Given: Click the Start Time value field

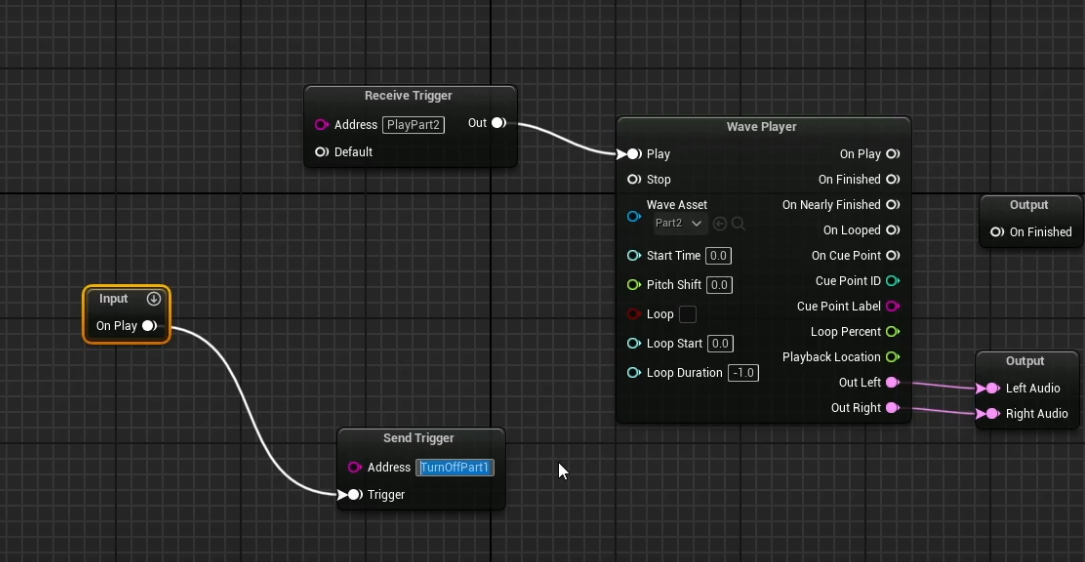Looking at the screenshot, I should tap(718, 256).
